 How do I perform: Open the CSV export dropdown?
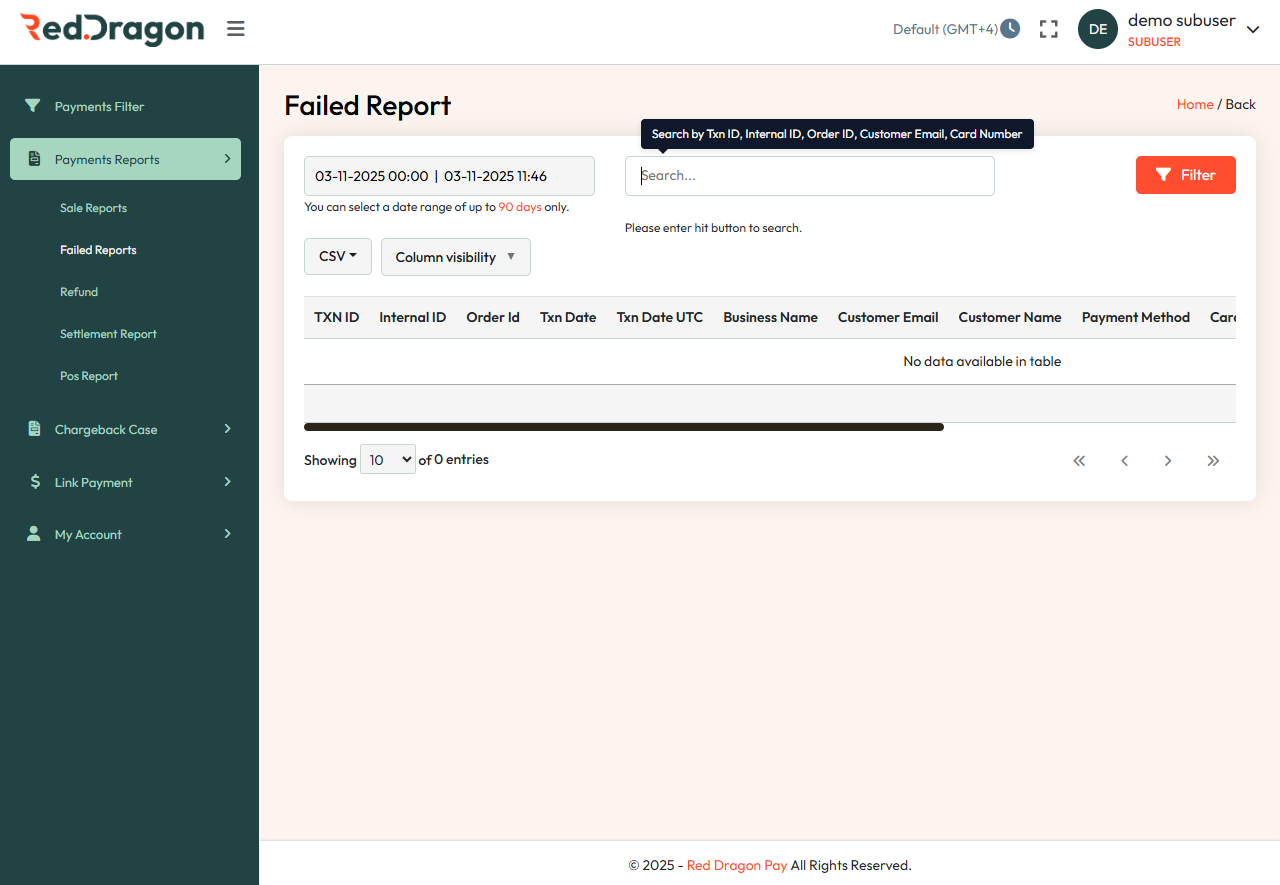tap(337, 256)
